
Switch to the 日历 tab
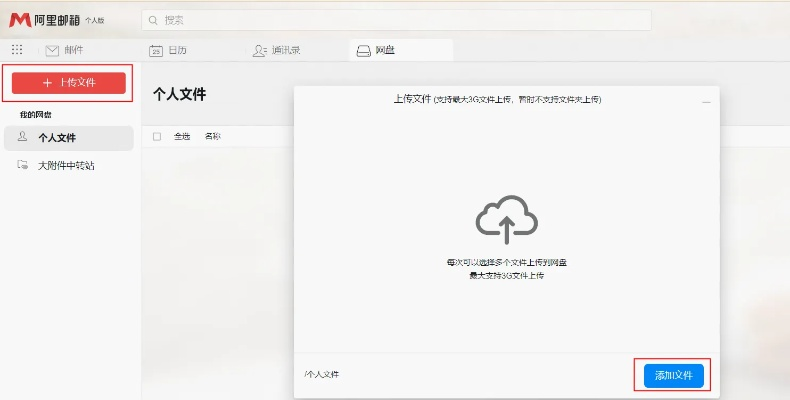pyautogui.click(x=175, y=50)
